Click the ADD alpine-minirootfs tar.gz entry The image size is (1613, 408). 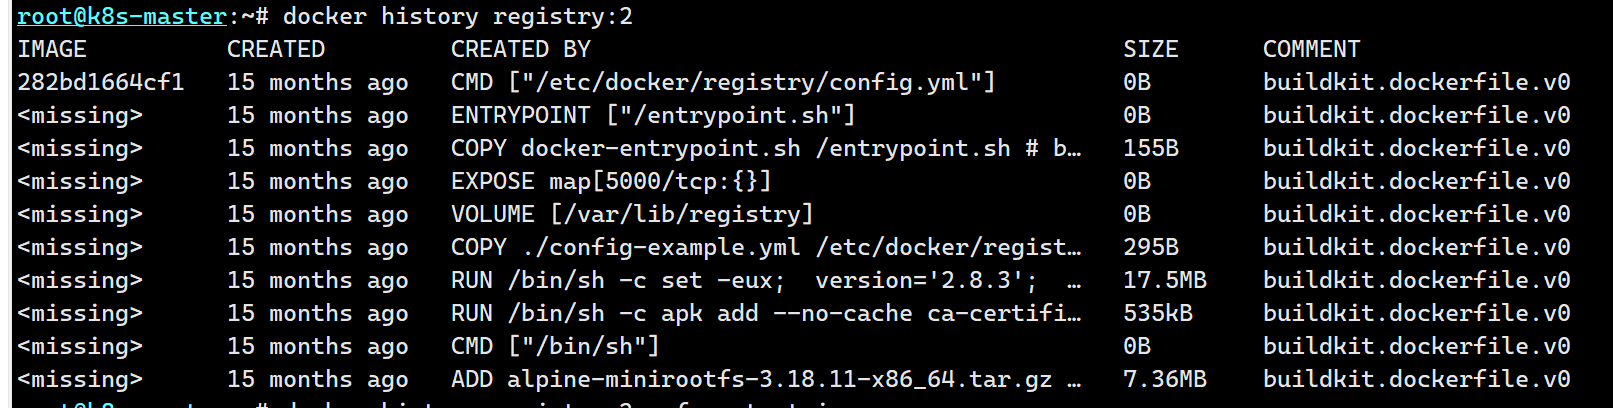coord(765,379)
